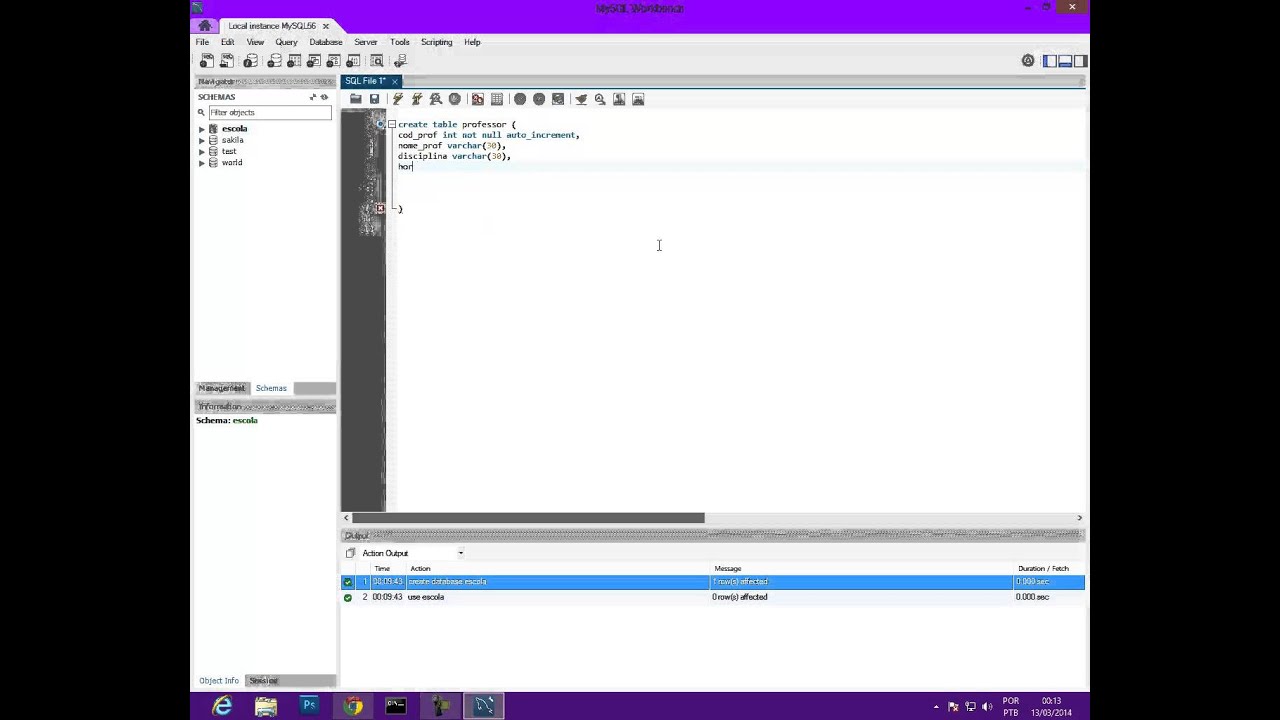Expand the escola schema

(202, 129)
